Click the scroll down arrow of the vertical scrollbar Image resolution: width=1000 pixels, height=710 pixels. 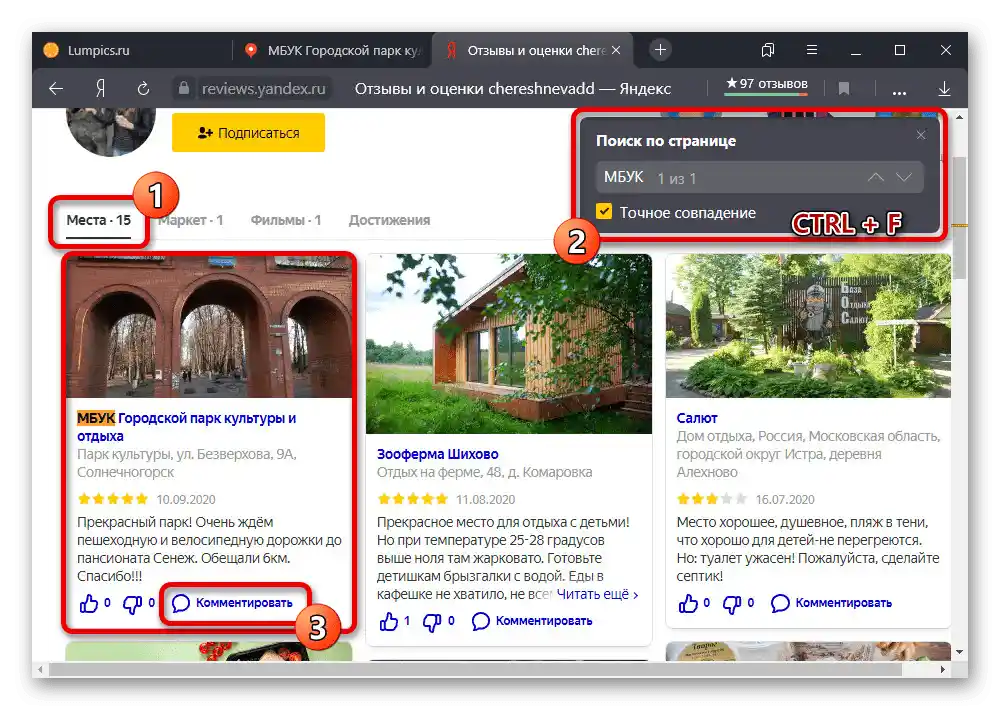coord(959,653)
